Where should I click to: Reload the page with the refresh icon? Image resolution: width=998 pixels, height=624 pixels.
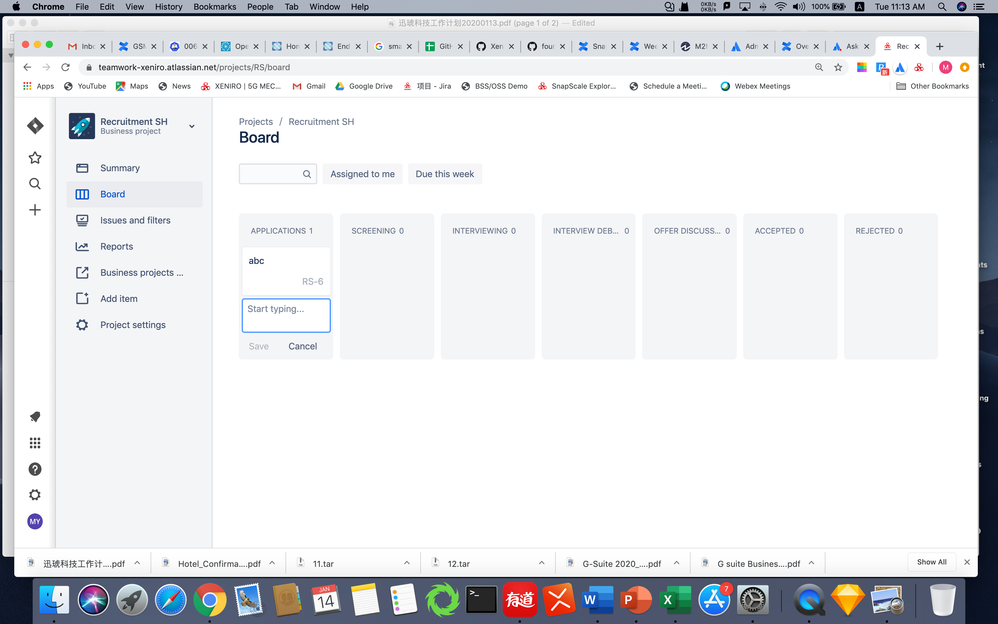65,67
